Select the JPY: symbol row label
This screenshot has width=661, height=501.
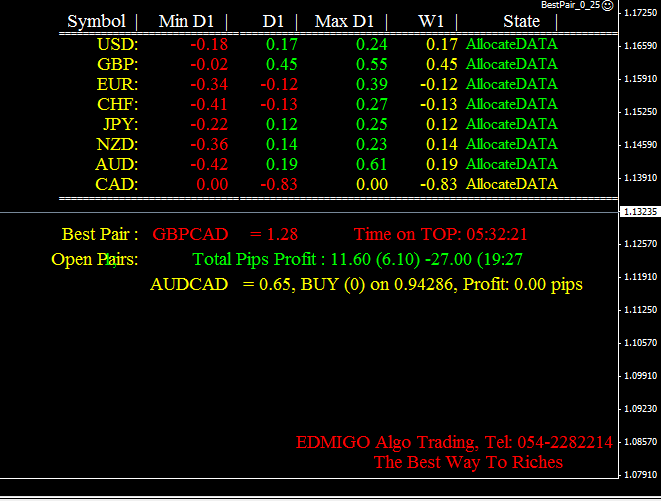click(121, 124)
